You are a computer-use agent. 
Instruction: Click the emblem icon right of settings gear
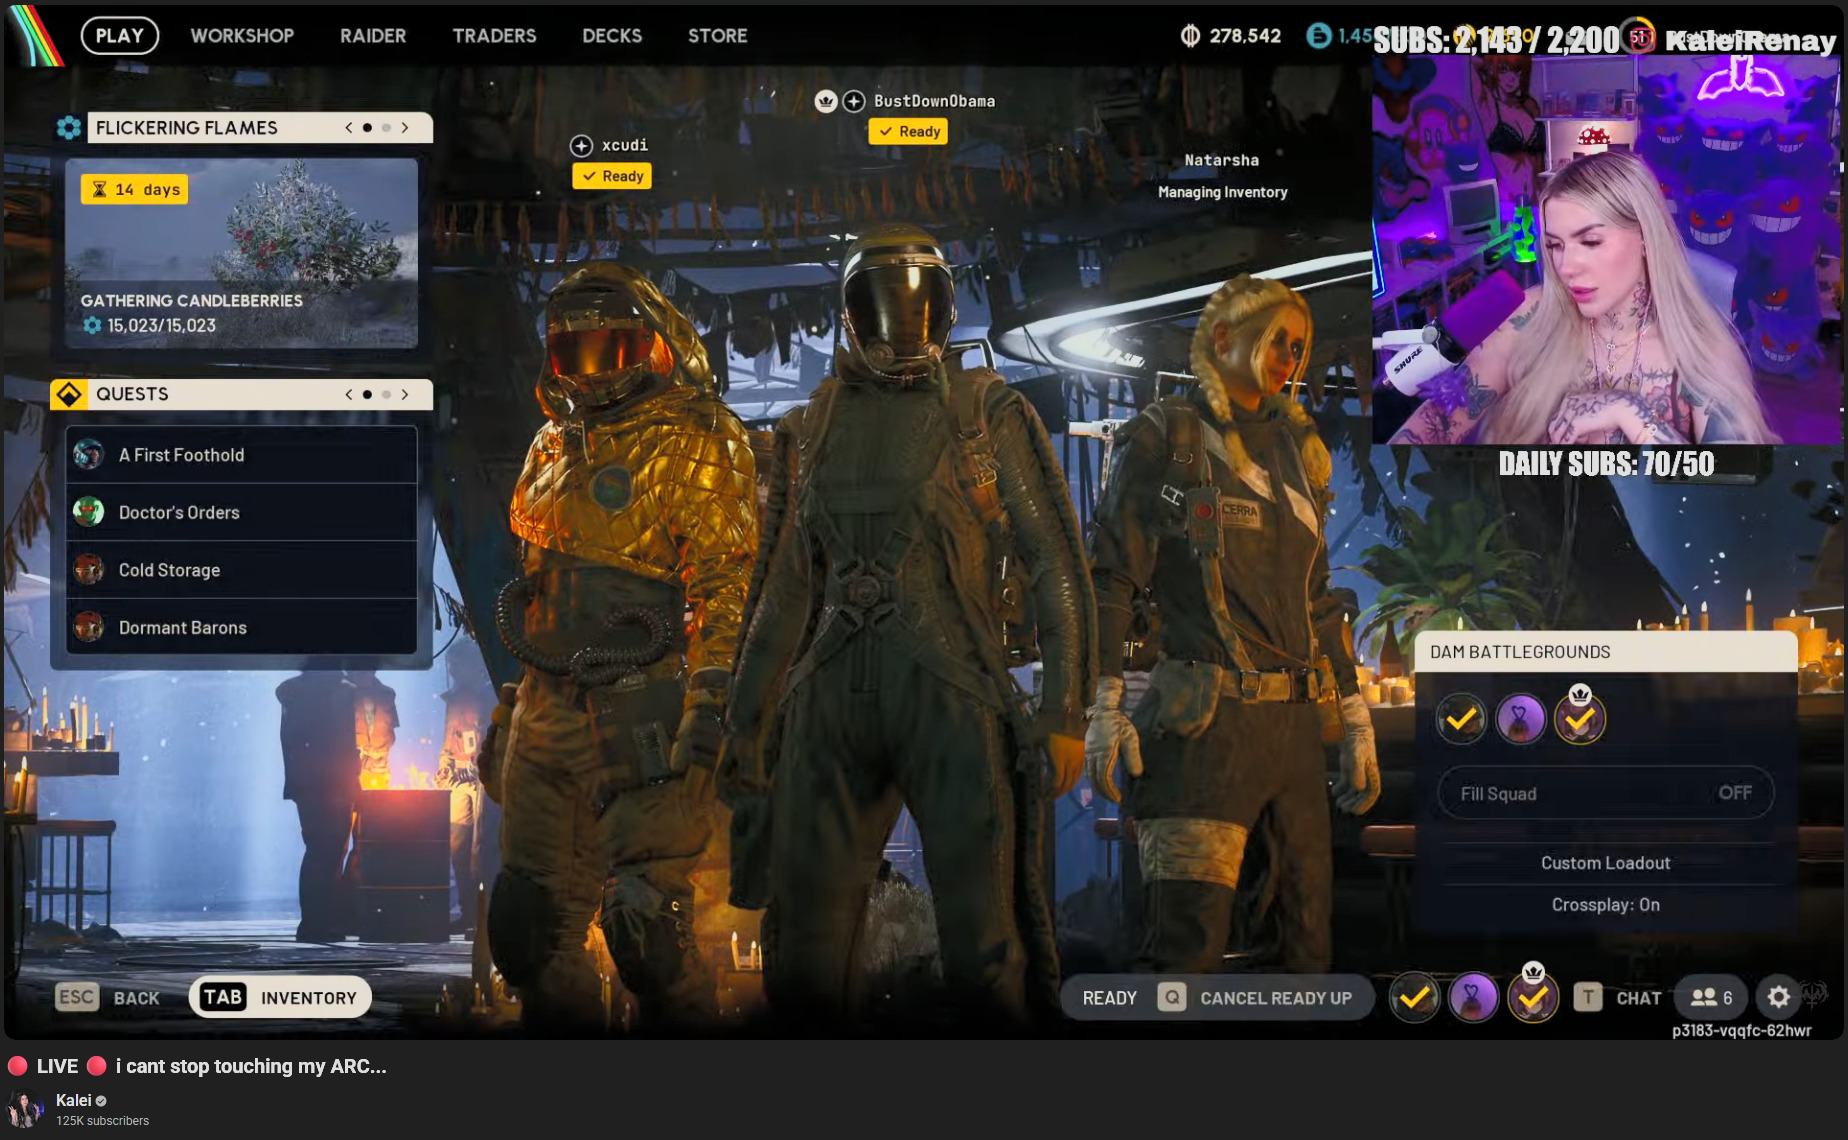point(1815,994)
